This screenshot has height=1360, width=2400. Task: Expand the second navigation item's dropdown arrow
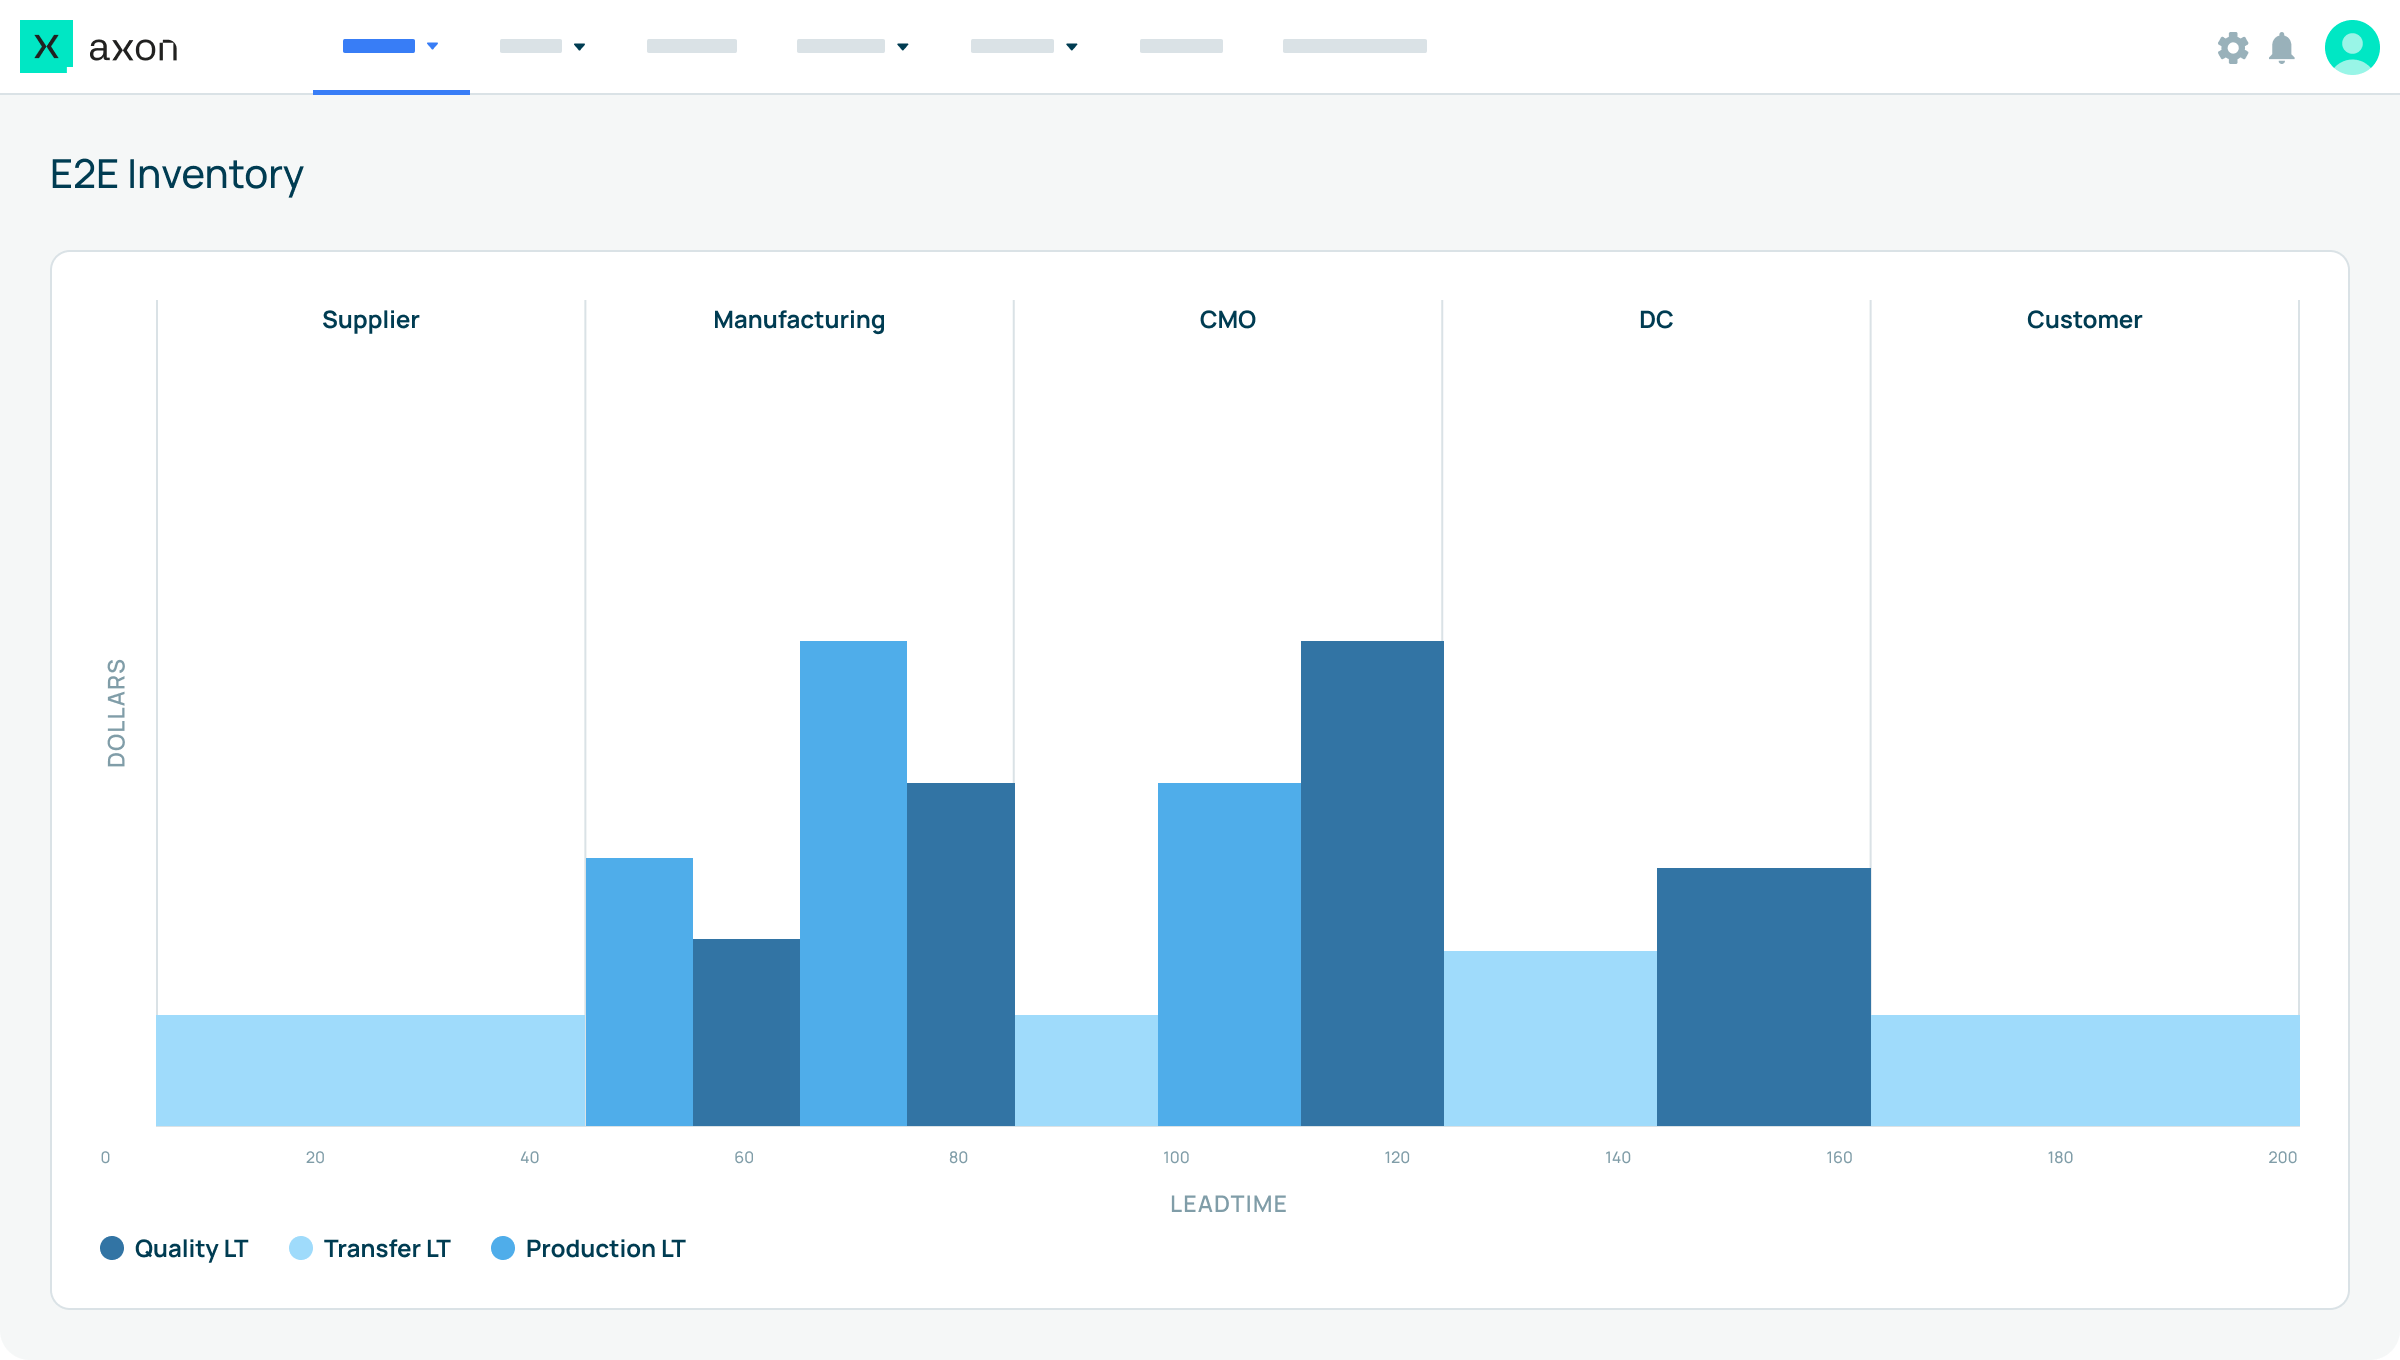pyautogui.click(x=579, y=47)
